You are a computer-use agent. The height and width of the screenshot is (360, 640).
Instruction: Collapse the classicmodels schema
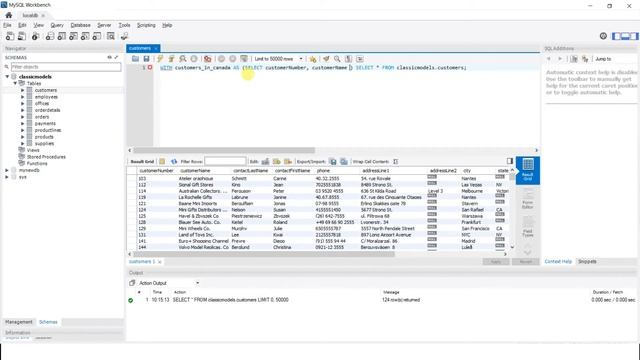pyautogui.click(x=7, y=77)
